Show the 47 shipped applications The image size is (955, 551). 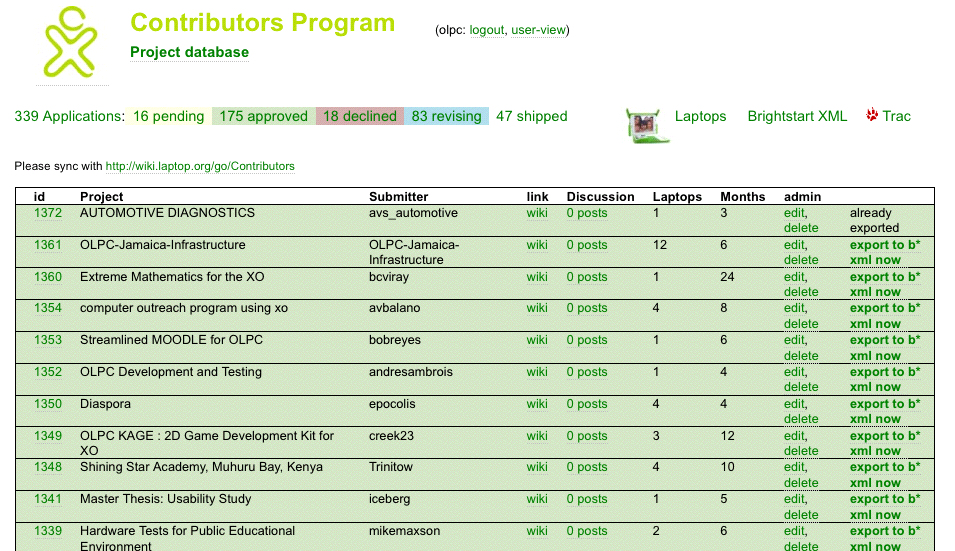(x=531, y=116)
